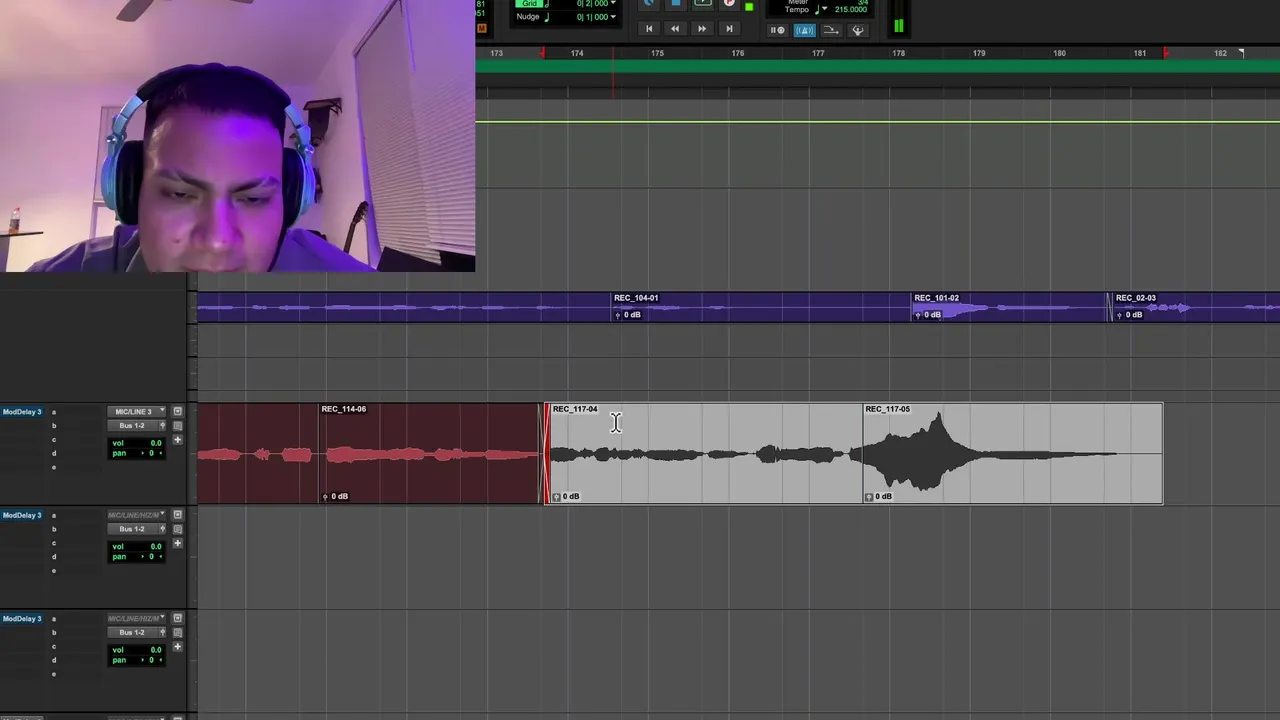Toggle the Tempo Ruler Enable conductor button

857,30
